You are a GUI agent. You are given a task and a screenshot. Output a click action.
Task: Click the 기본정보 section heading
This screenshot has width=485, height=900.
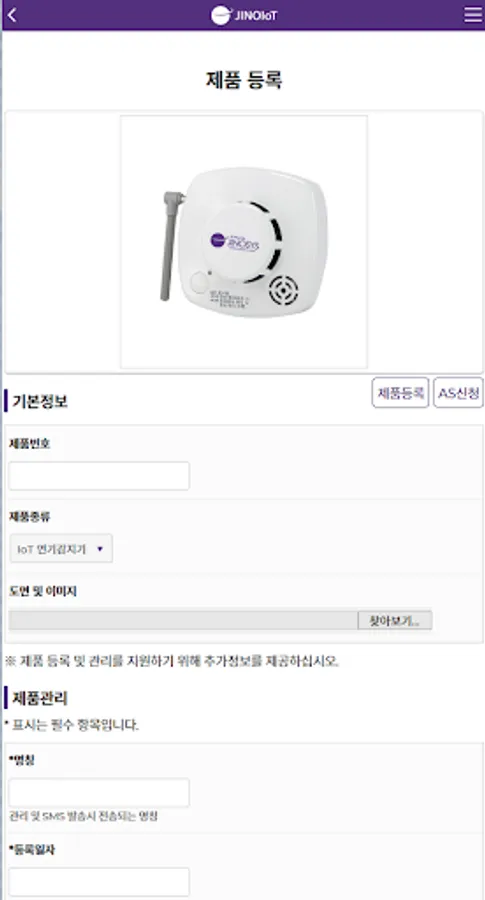pyautogui.click(x=40, y=401)
